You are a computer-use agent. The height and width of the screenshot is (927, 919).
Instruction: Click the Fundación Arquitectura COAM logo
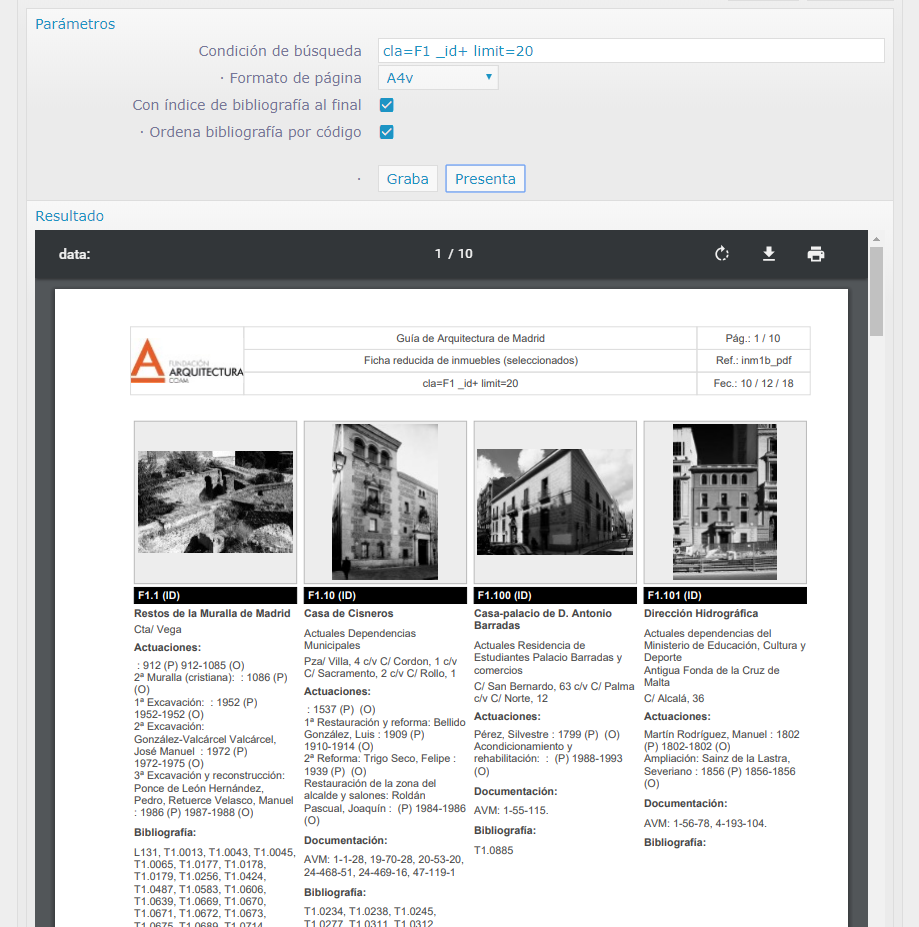click(x=187, y=361)
